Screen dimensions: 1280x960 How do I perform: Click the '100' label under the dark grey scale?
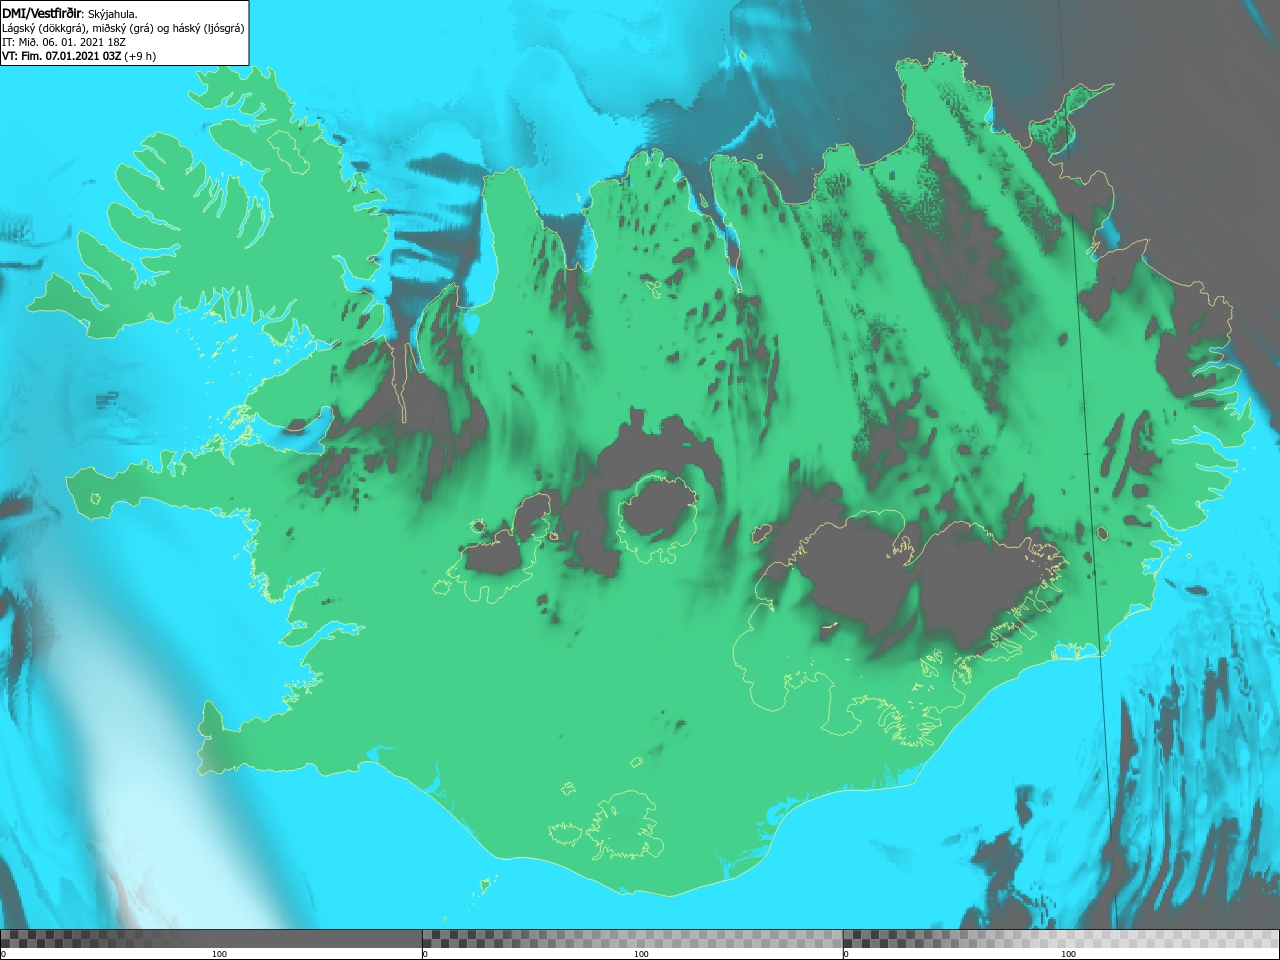(219, 954)
